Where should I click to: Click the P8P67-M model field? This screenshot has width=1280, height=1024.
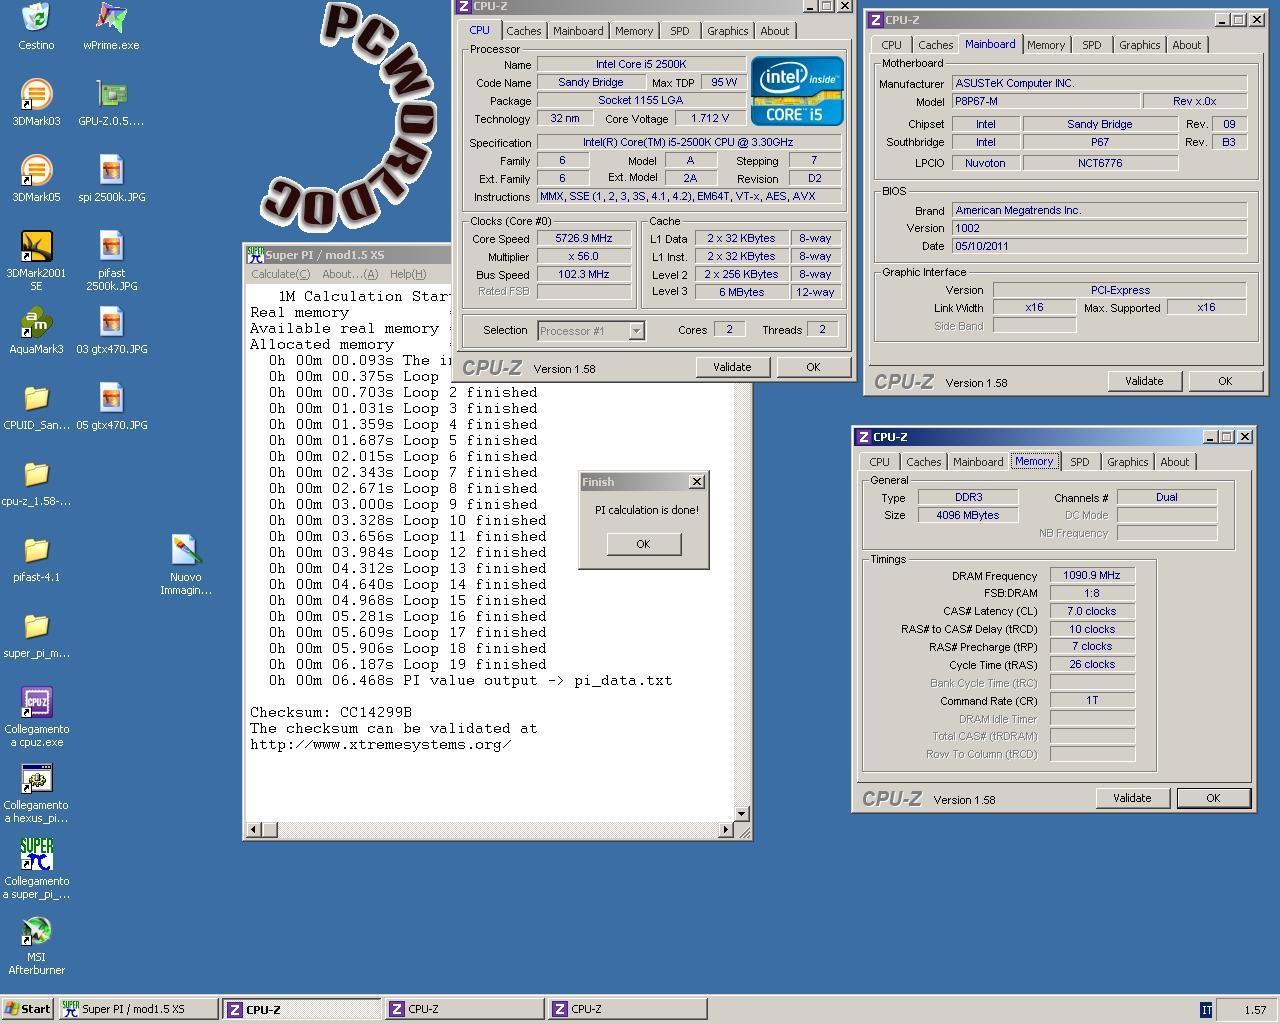[x=1045, y=101]
